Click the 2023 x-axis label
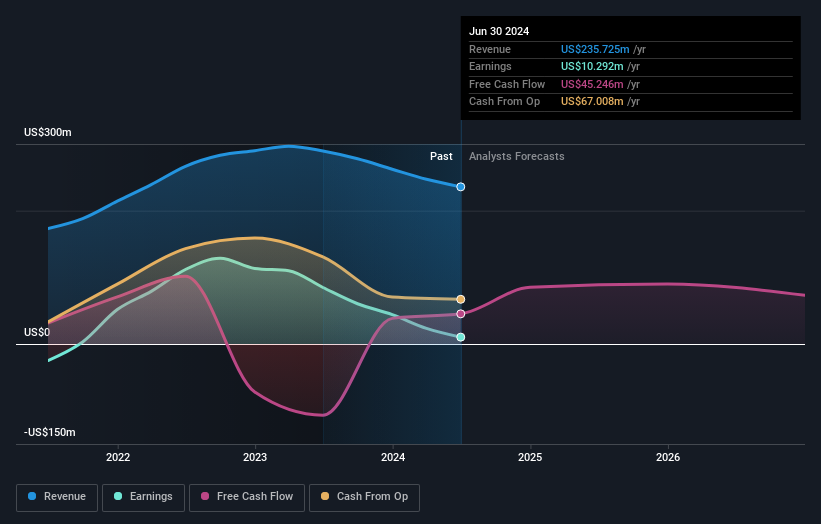821x524 pixels. [255, 457]
